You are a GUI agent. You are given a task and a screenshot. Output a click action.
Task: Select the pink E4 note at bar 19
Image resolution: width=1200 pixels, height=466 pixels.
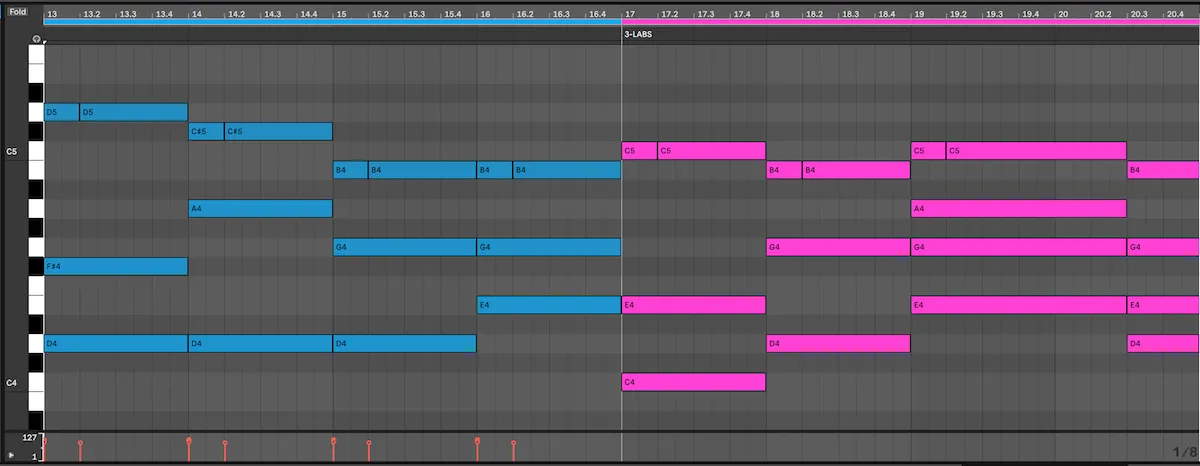[1019, 305]
